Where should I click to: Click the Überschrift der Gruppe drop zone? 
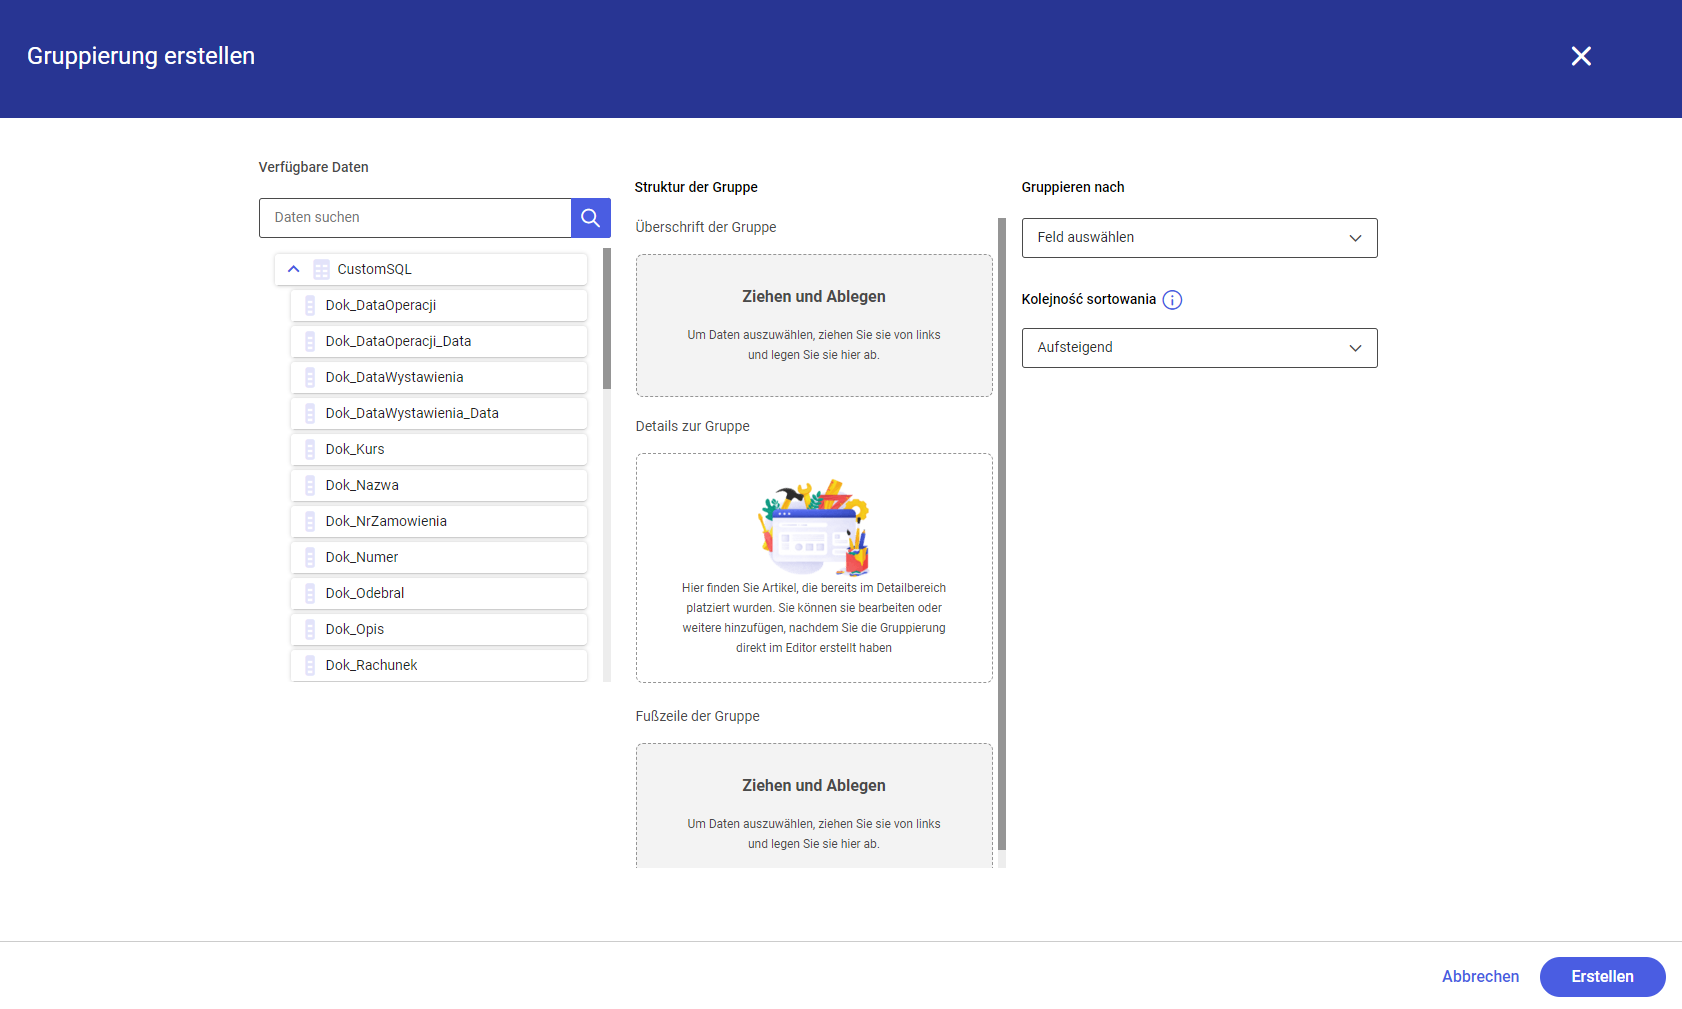tap(813, 325)
